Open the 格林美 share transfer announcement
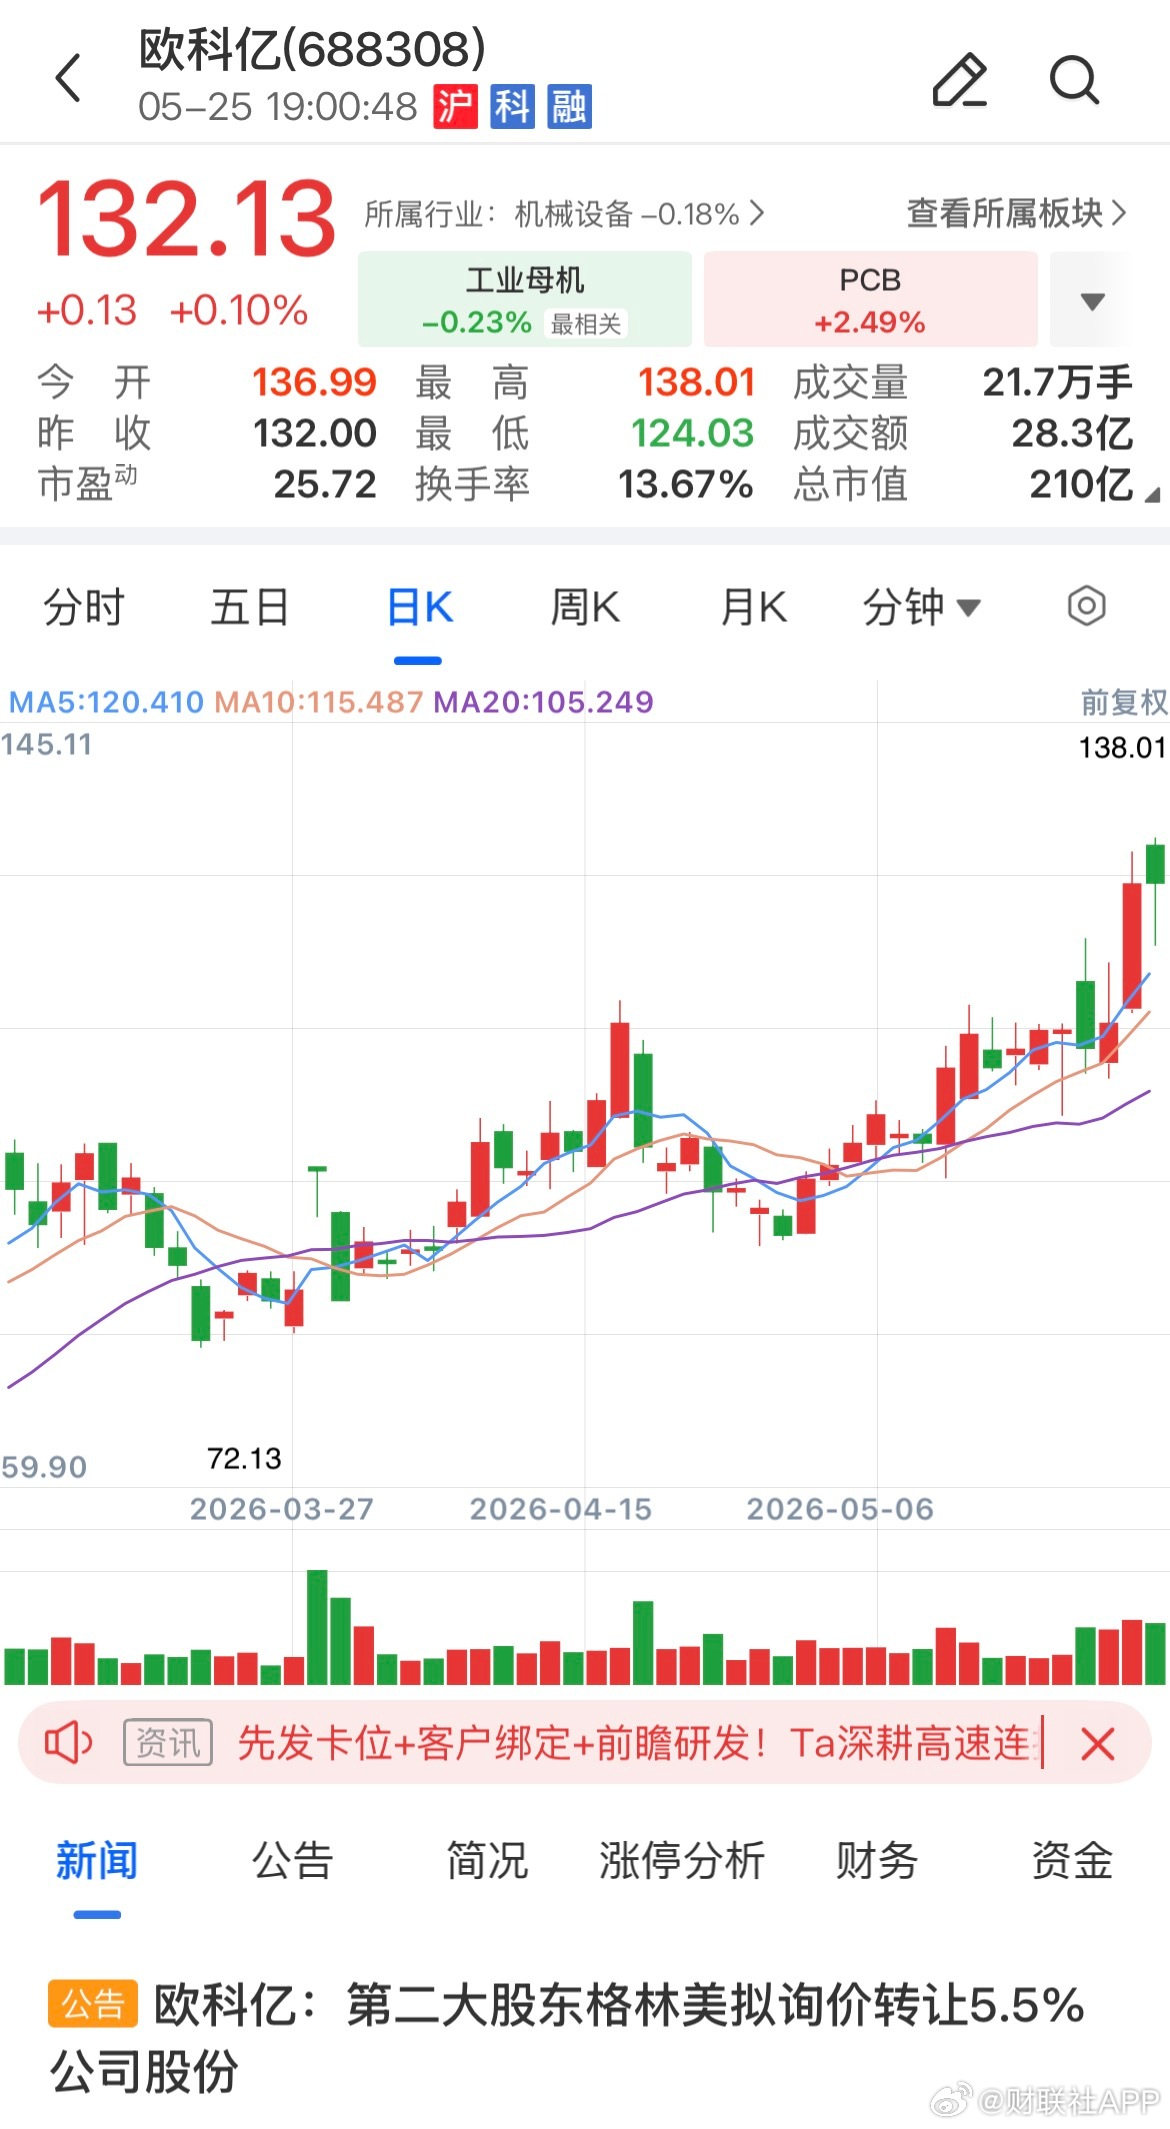Viewport: 1170px width, 2129px height. [566, 2038]
